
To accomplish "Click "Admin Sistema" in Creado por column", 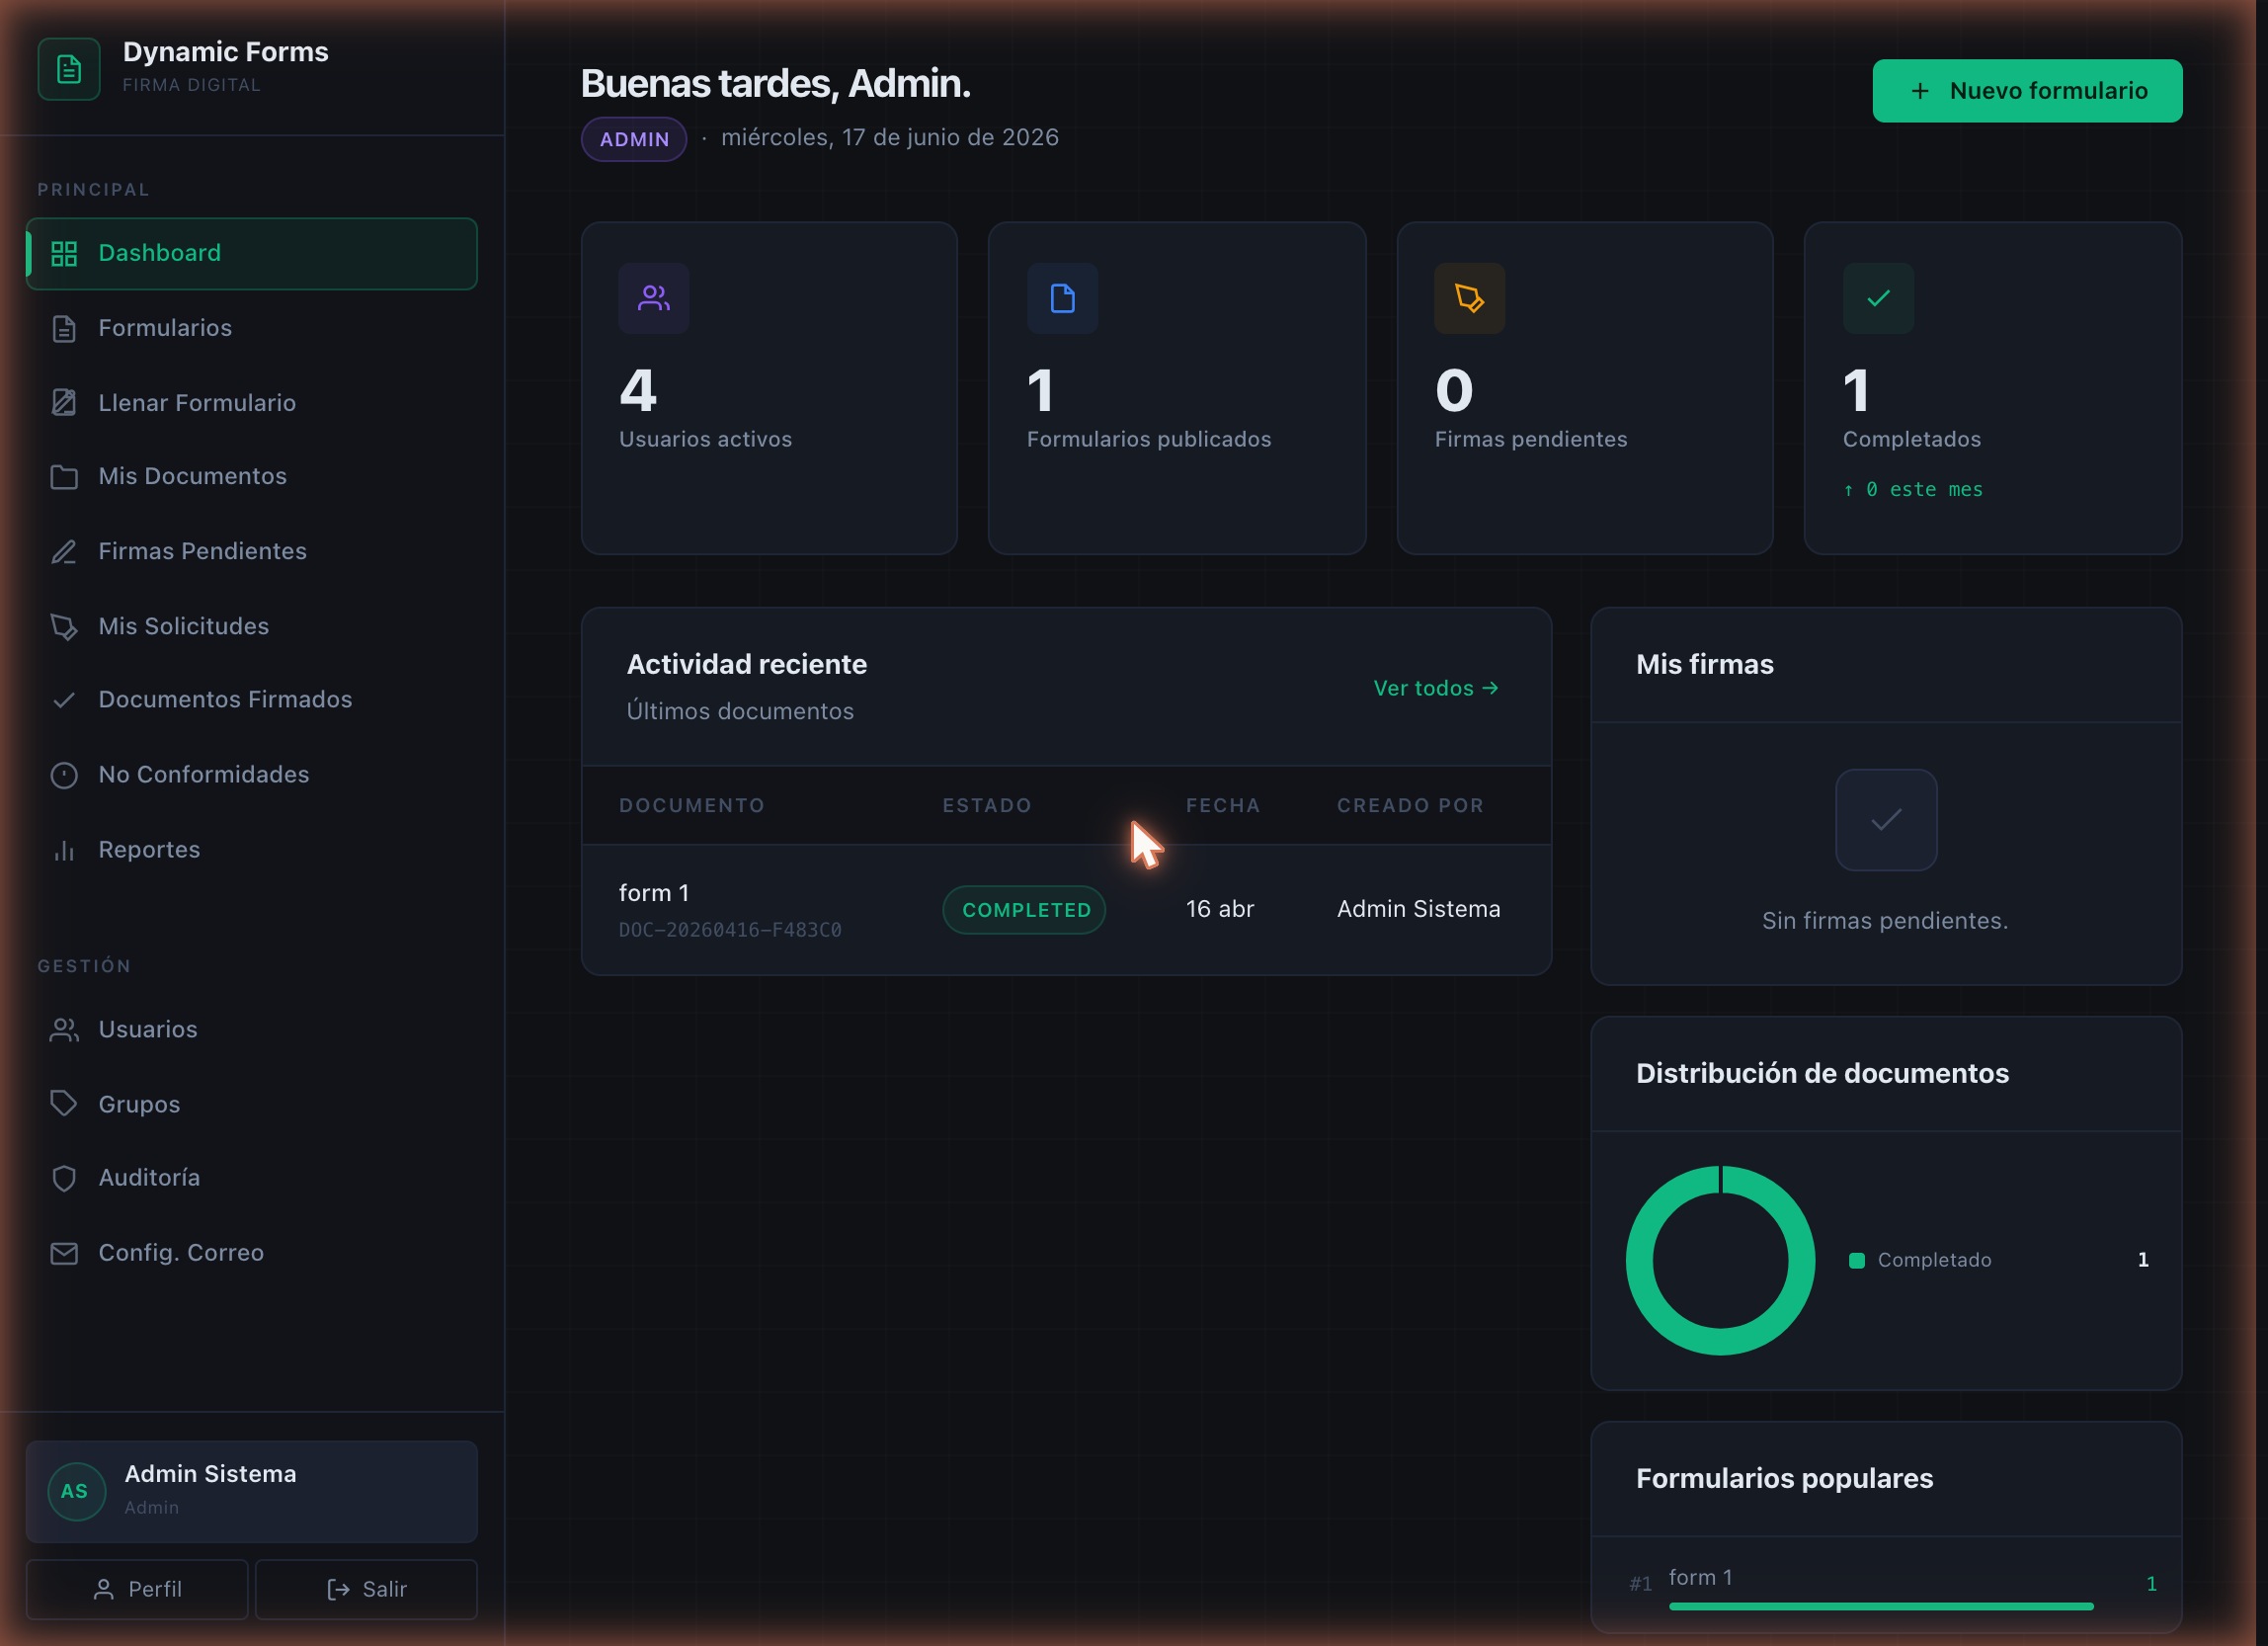I will point(1418,909).
